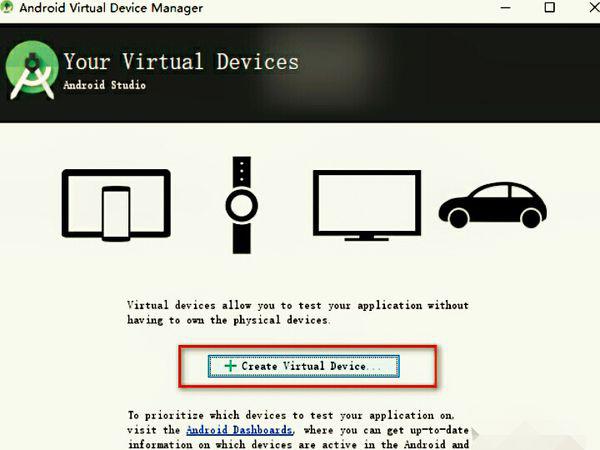Click the Android TV screen icon

click(x=367, y=205)
